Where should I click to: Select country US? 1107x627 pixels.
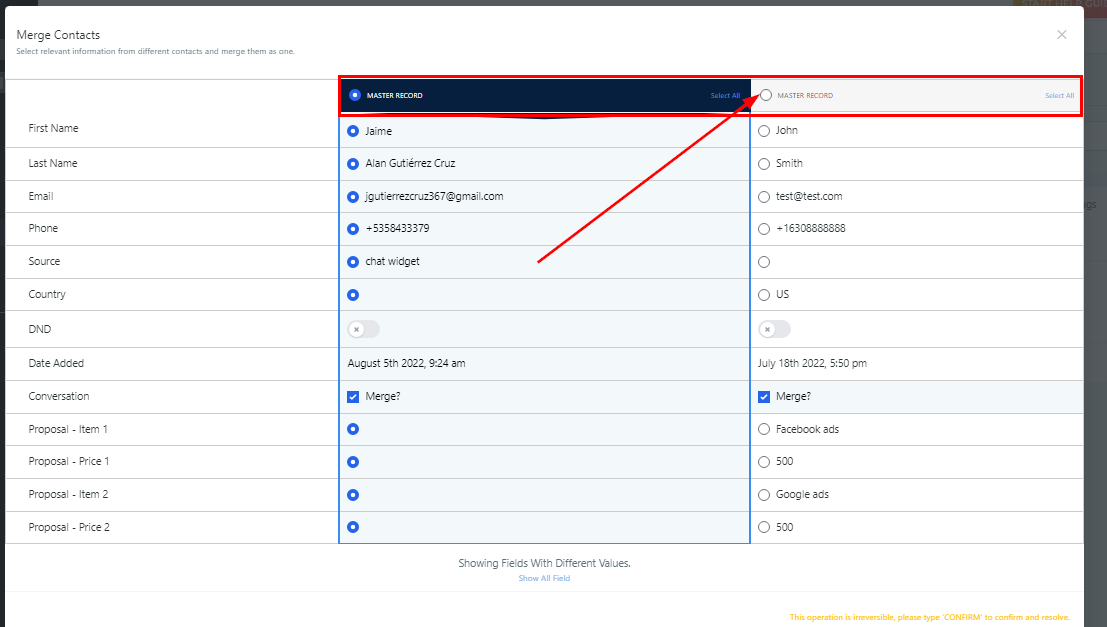[x=764, y=295]
